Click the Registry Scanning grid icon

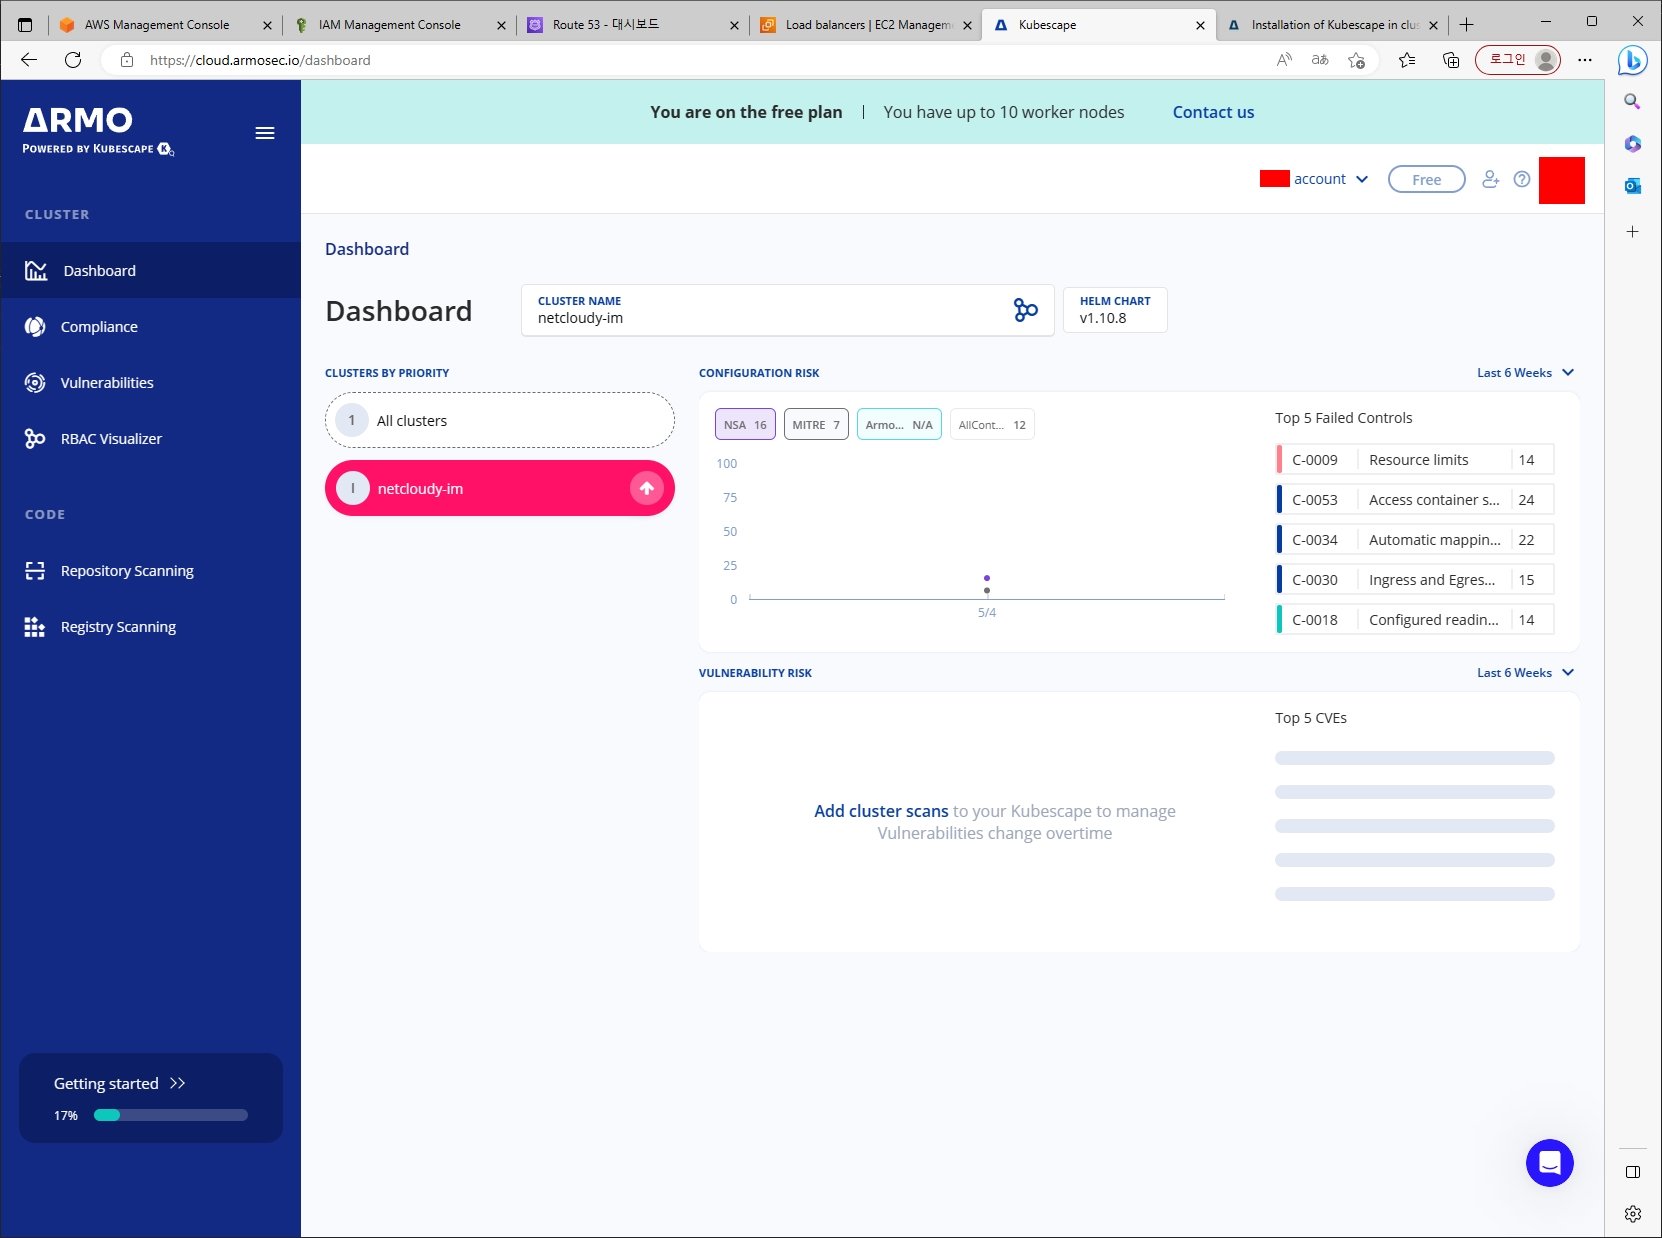(x=35, y=627)
